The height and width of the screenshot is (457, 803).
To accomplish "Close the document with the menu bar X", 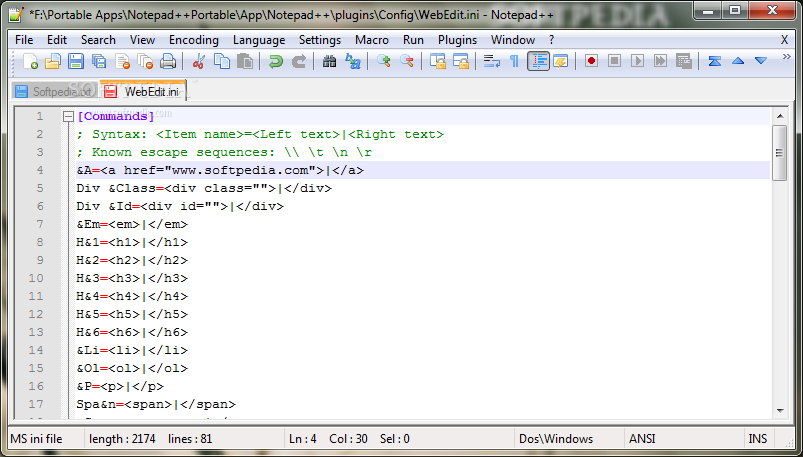I will [784, 40].
